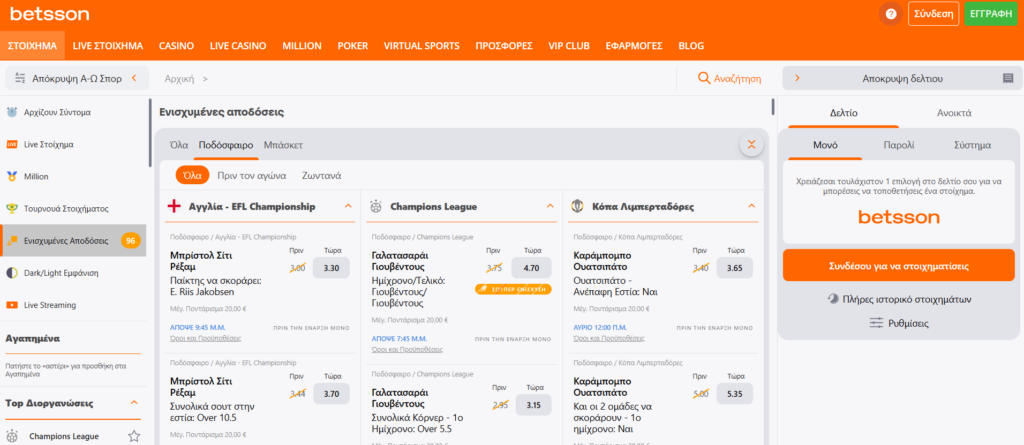
Task: Click the search magnifier icon
Action: [x=704, y=78]
